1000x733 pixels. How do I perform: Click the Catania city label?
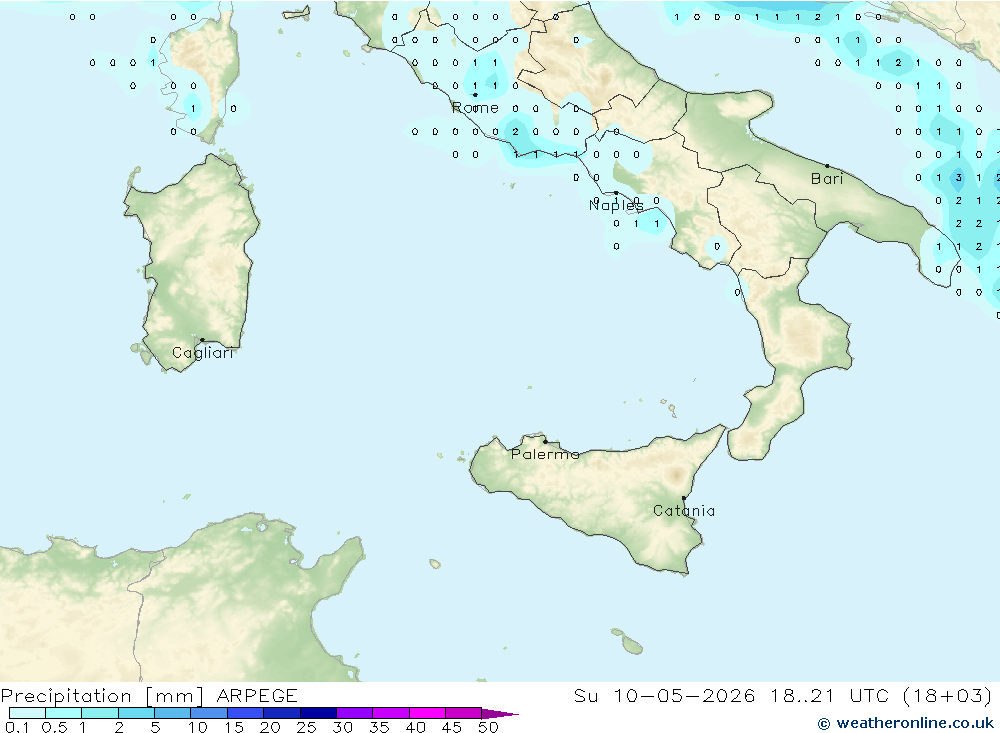pos(684,510)
